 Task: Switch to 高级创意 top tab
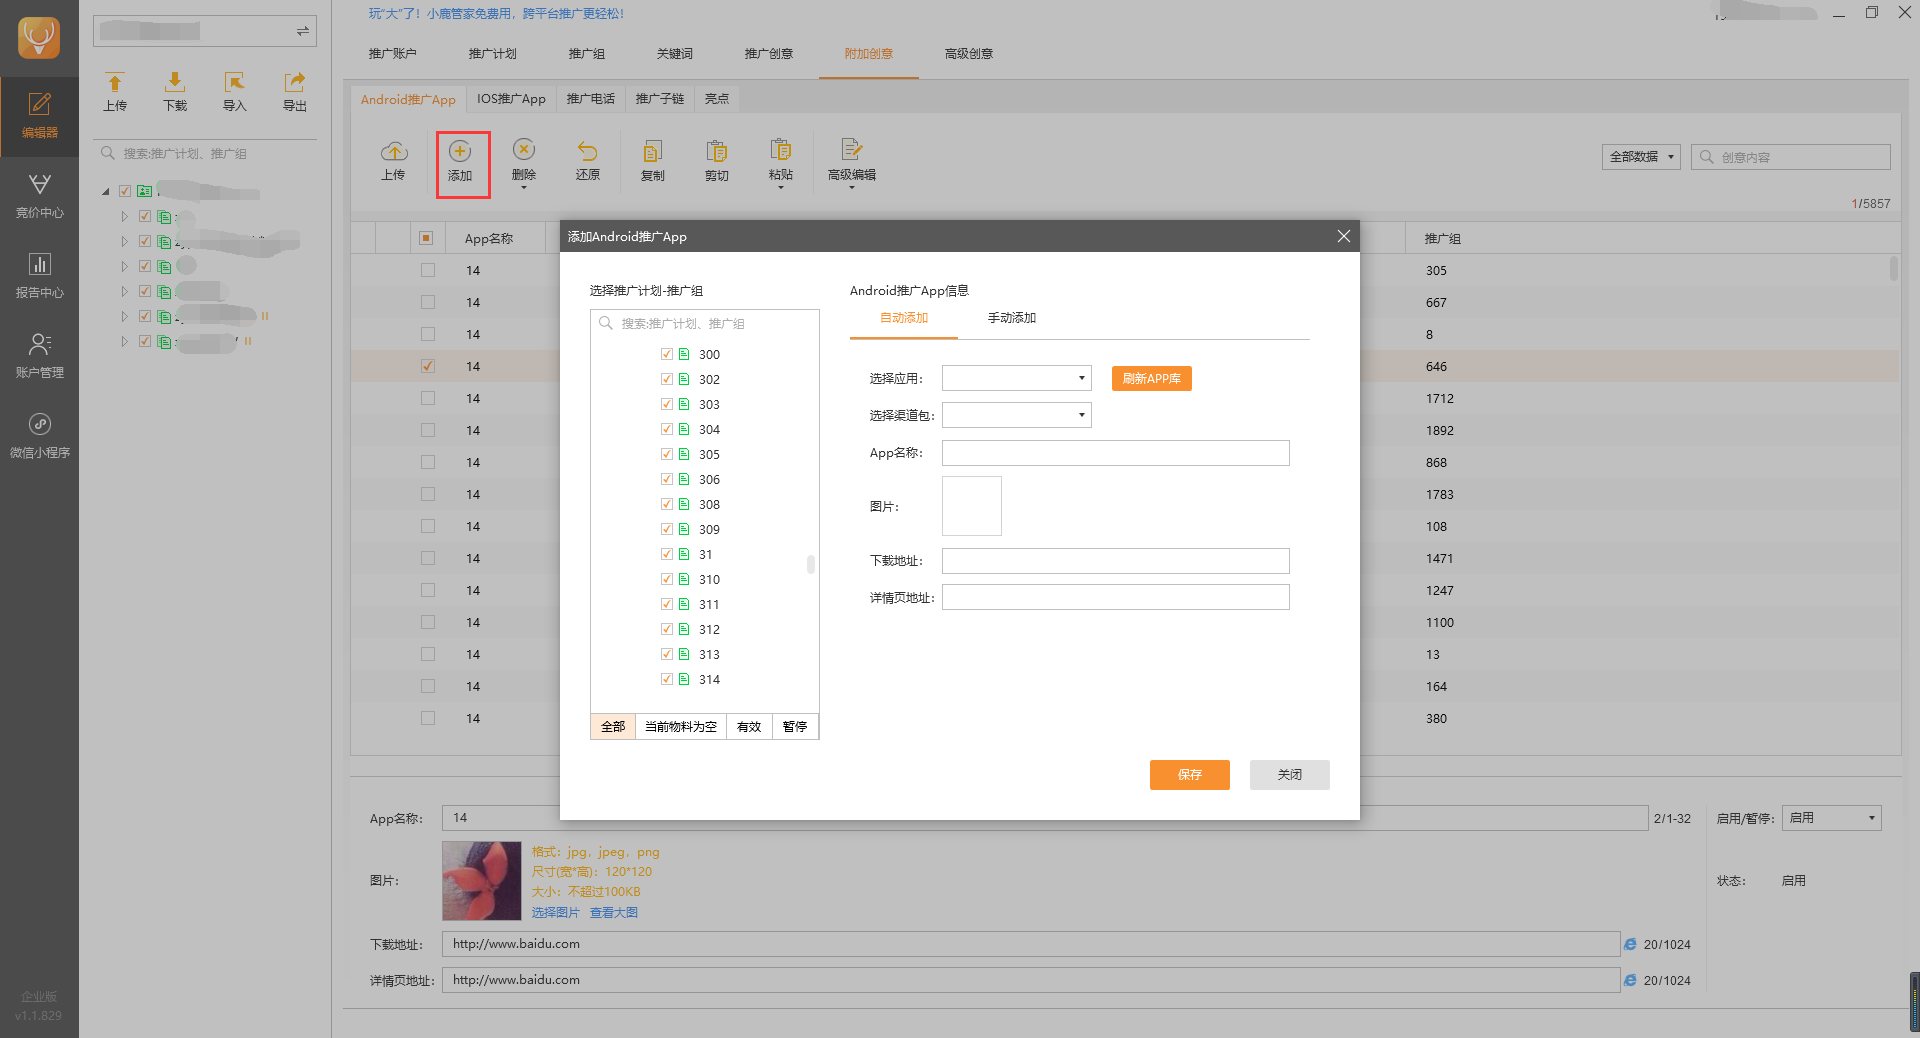(x=969, y=54)
